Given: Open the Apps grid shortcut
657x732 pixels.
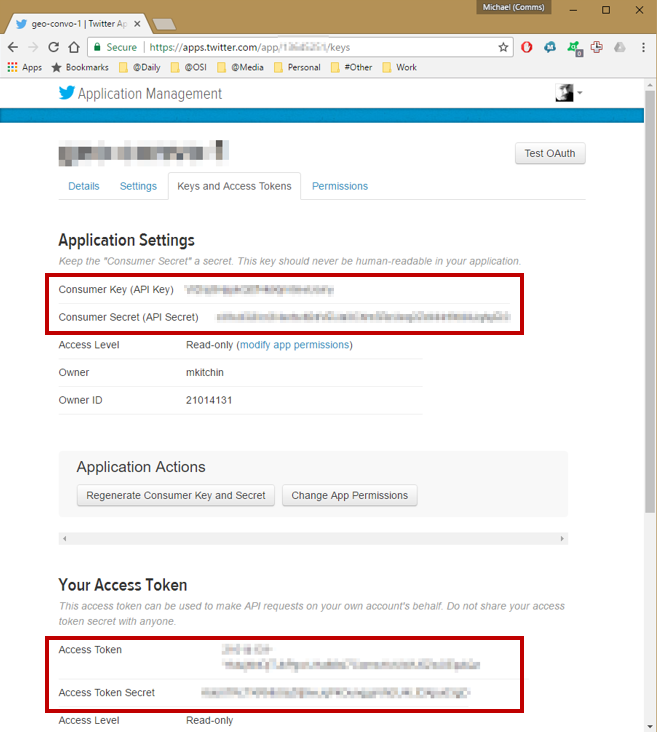Looking at the screenshot, I should [x=25, y=67].
